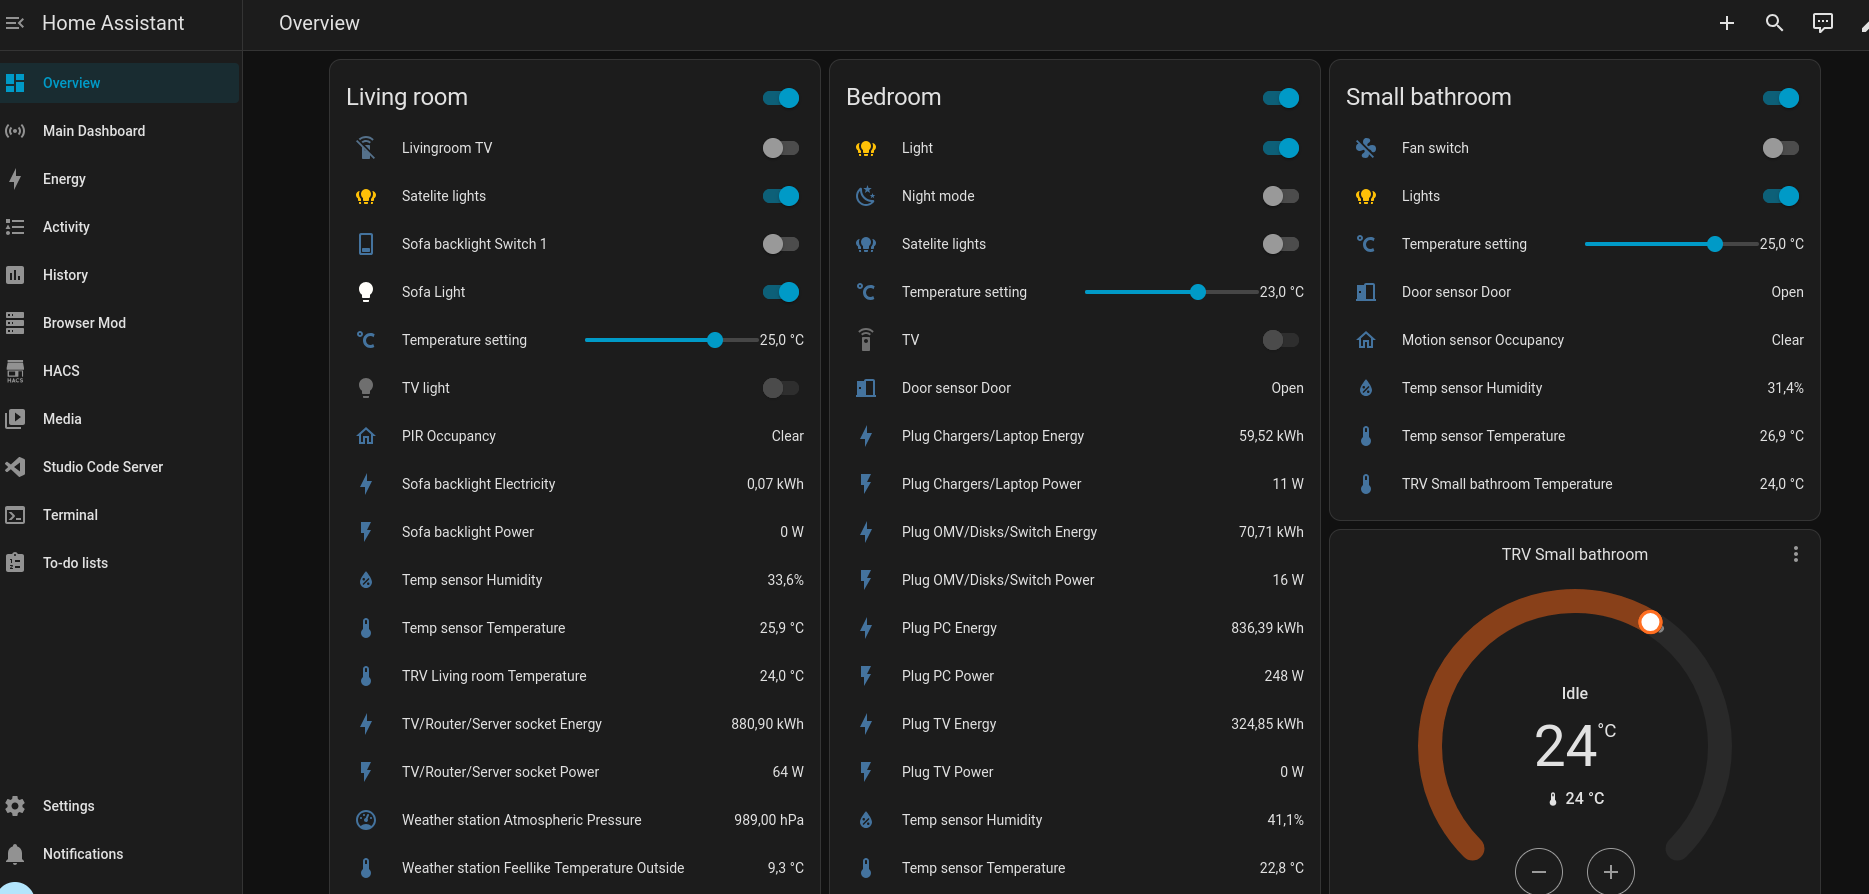Go to HACS in the sidebar

point(61,371)
